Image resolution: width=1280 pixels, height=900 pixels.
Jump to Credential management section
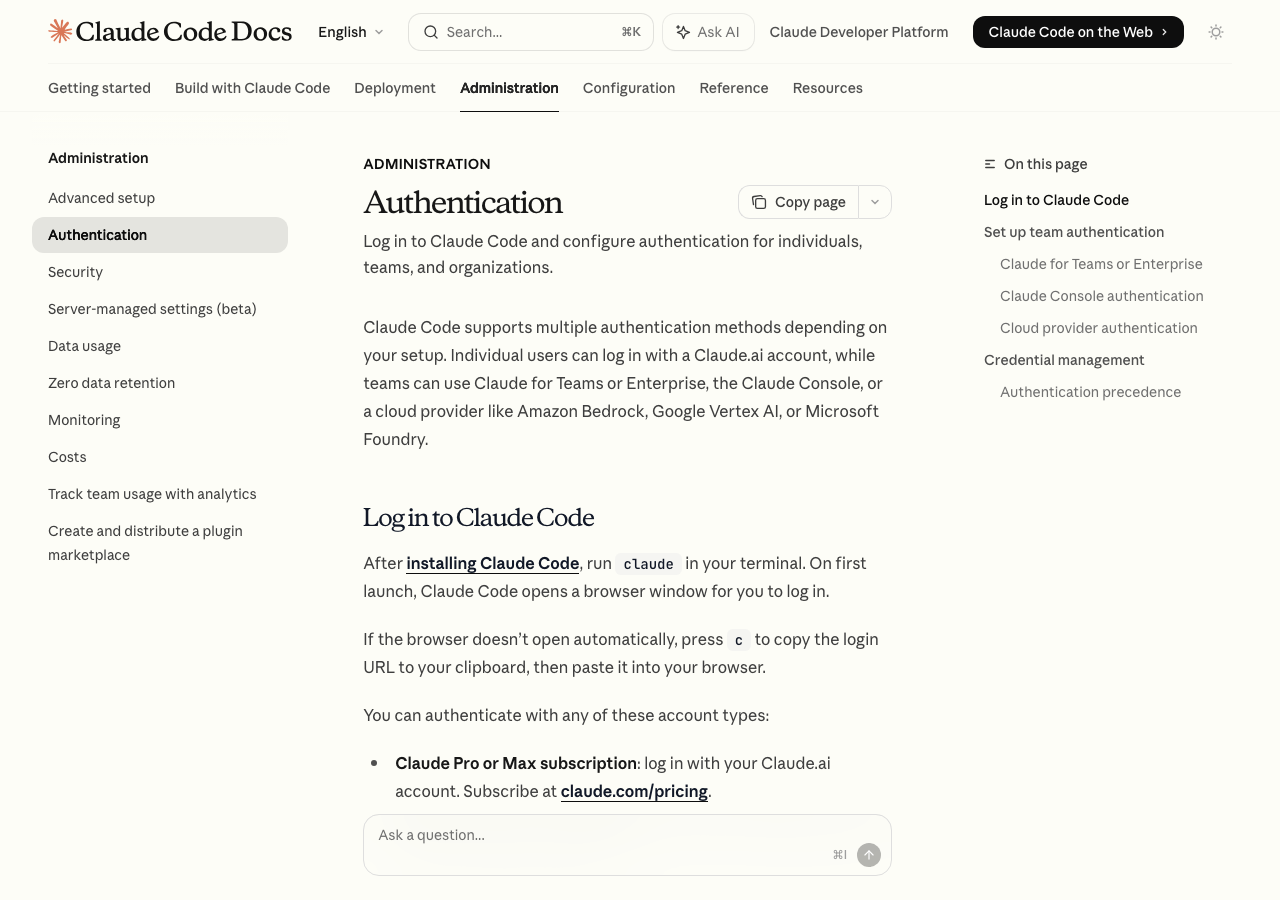click(1064, 360)
